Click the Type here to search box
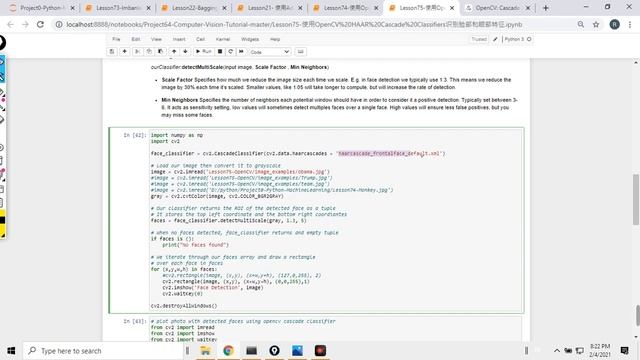This screenshot has width=640, height=360. (104, 351)
